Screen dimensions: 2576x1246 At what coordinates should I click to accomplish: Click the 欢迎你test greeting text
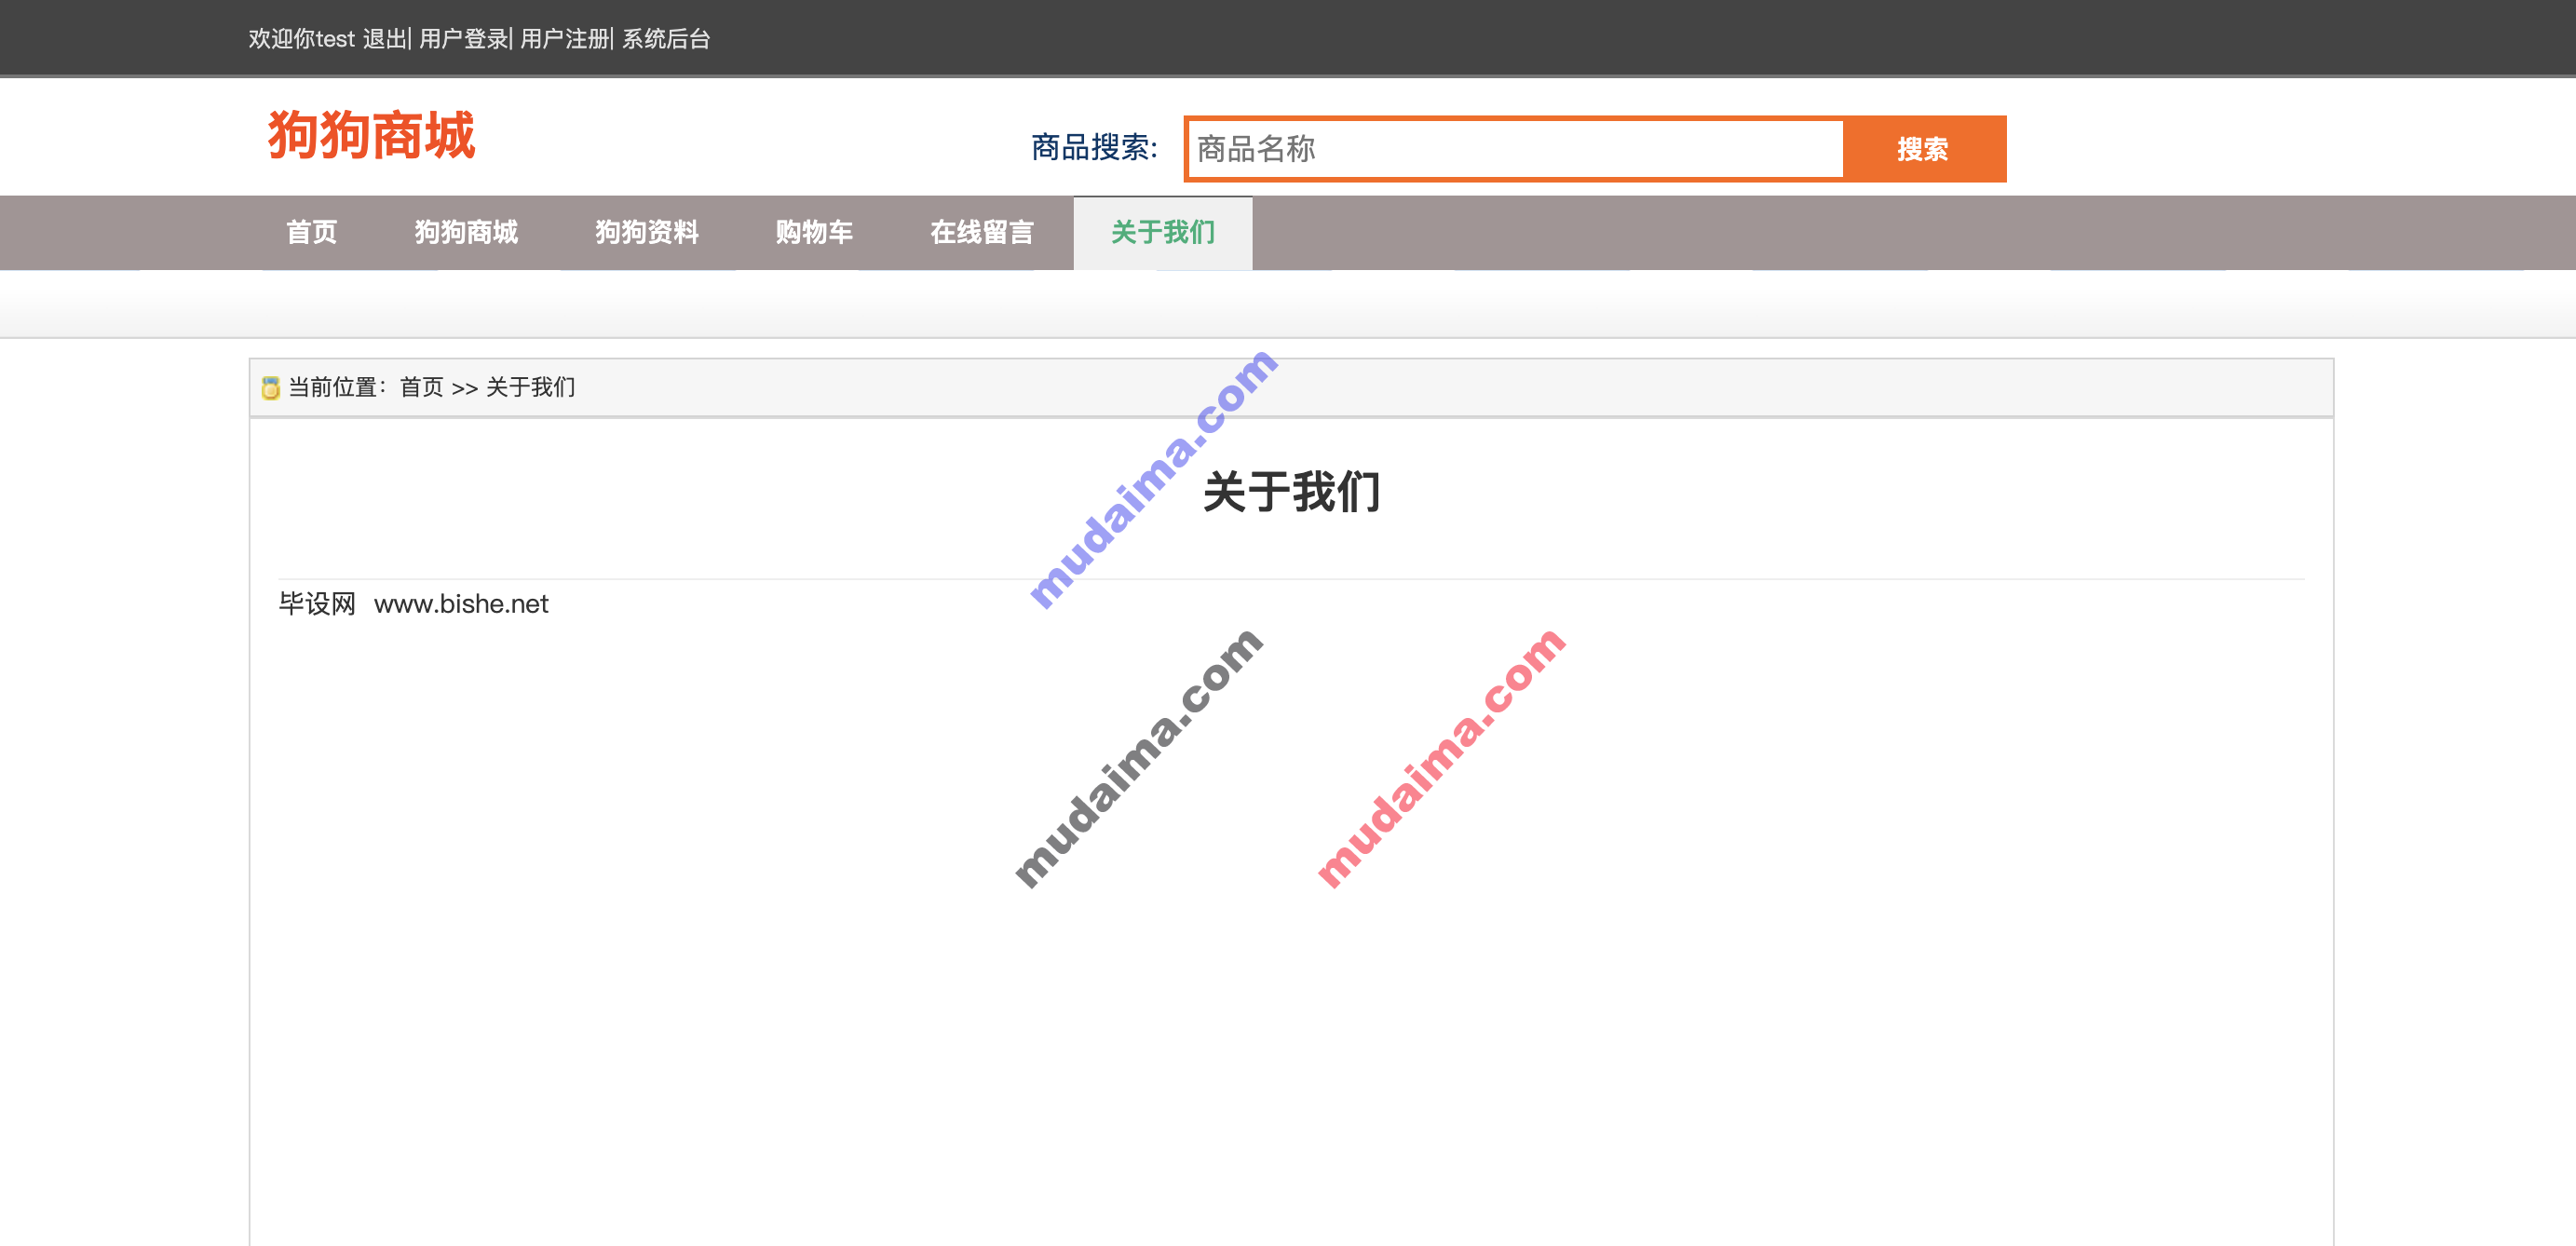(x=302, y=39)
